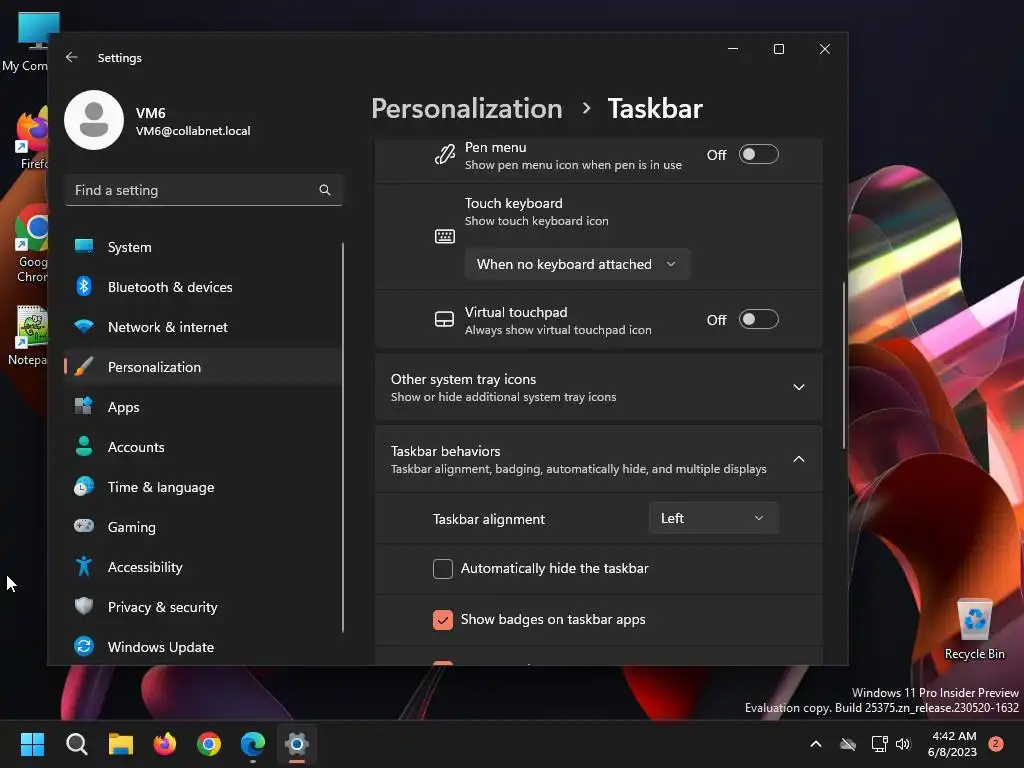This screenshot has height=768, width=1024.
Task: Open Privacy & security category
Action: coord(202,607)
